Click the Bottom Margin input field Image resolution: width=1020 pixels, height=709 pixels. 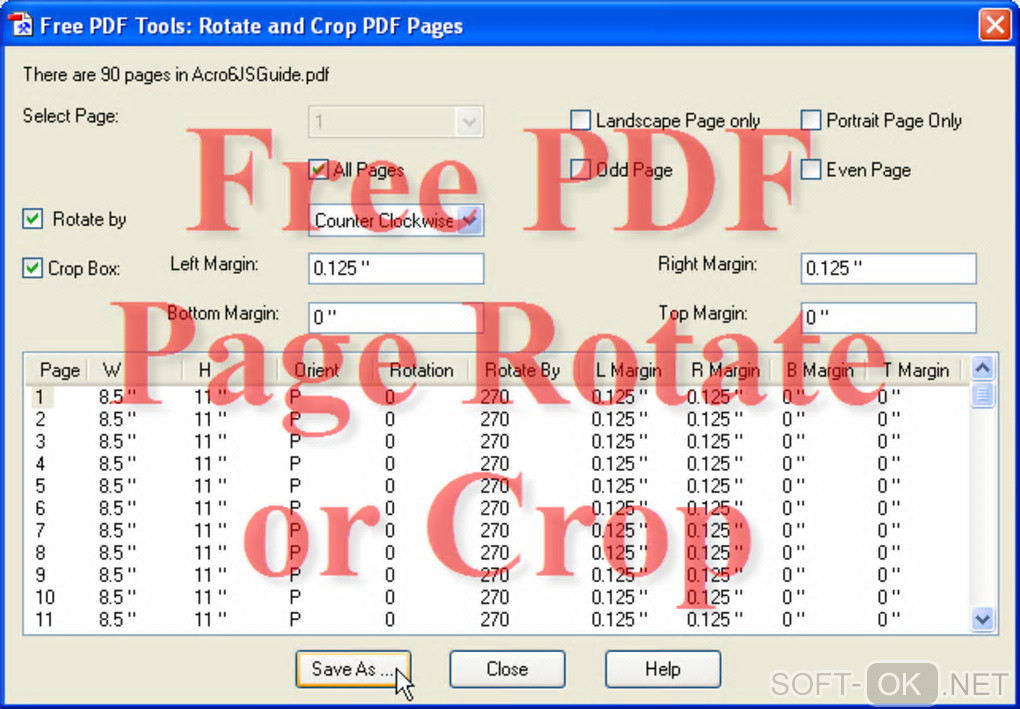pos(396,317)
